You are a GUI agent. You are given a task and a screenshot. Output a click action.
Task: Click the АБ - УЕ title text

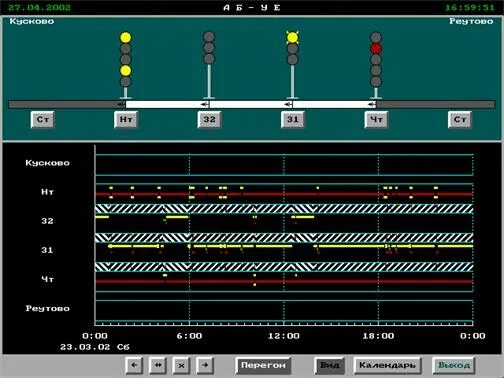pos(252,7)
